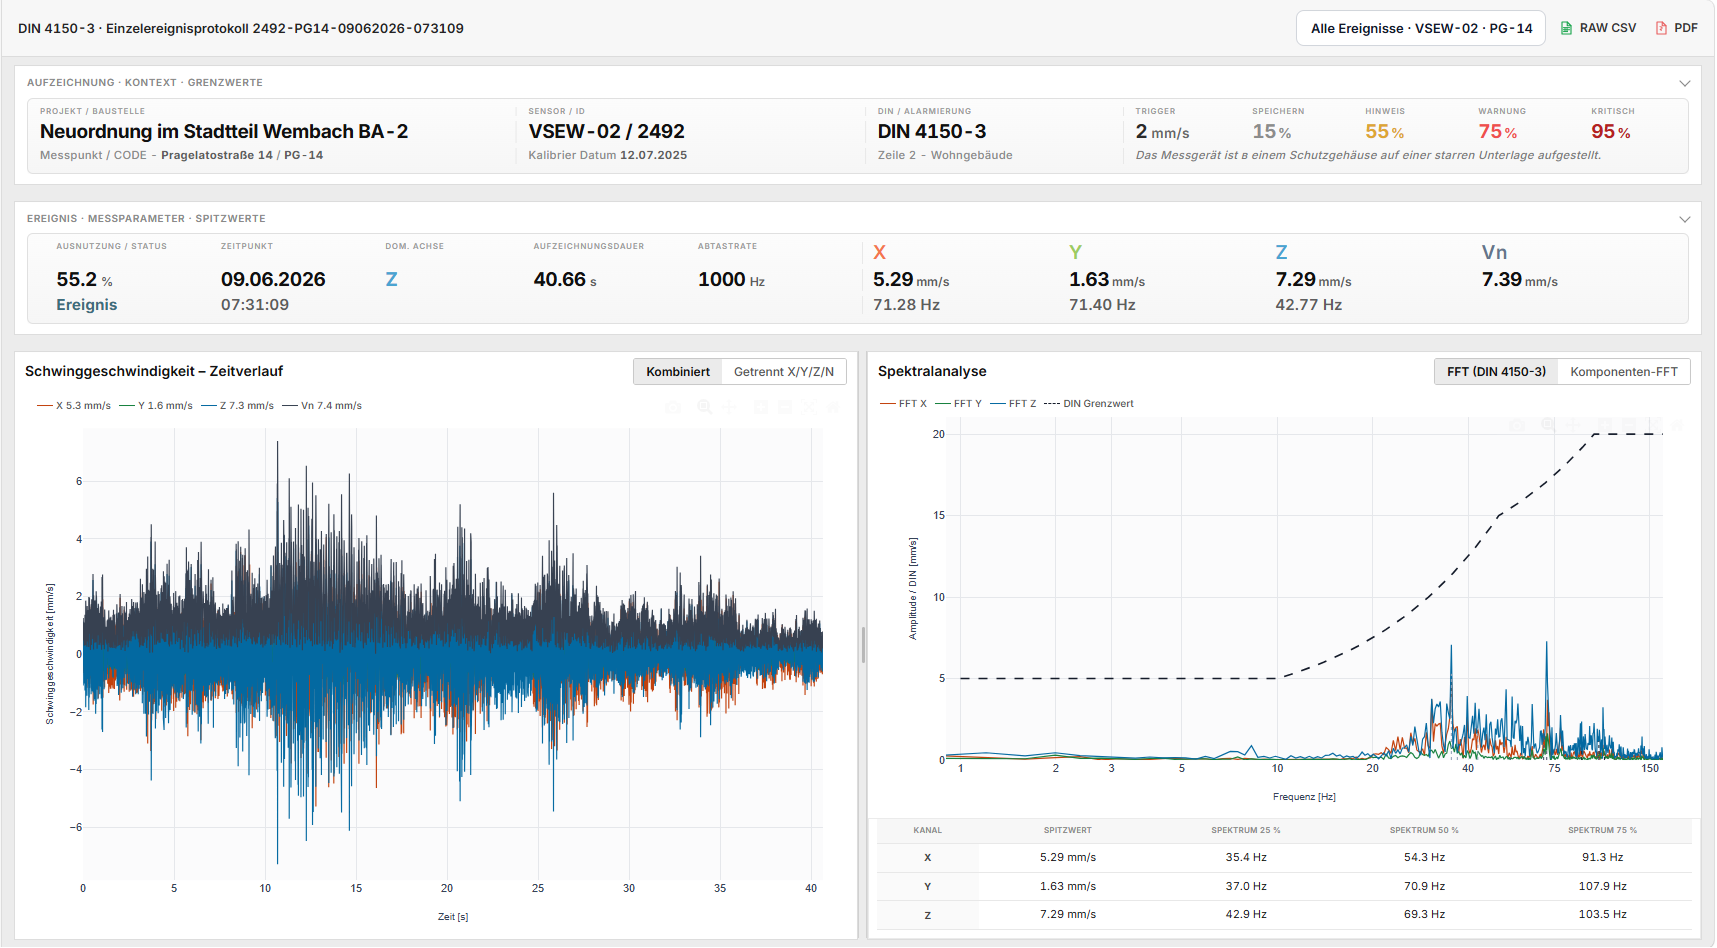This screenshot has height=948, width=1717.
Task: Click the Speichern threshold 15%
Action: 1272,132
